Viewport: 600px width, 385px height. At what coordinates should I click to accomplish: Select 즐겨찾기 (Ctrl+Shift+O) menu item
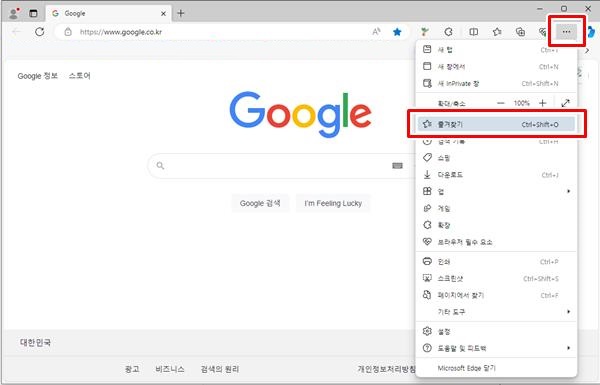click(496, 124)
